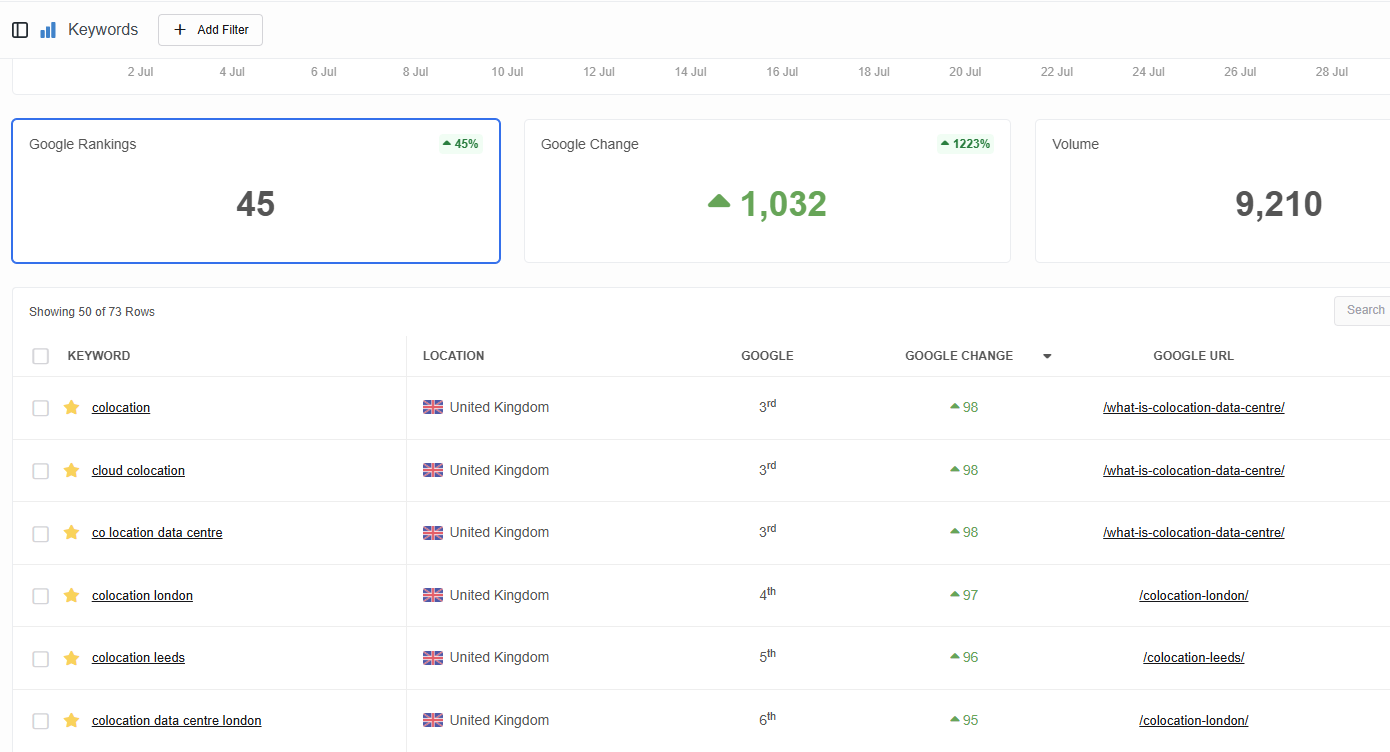Toggle favorite star for colocation leeds

click(71, 657)
